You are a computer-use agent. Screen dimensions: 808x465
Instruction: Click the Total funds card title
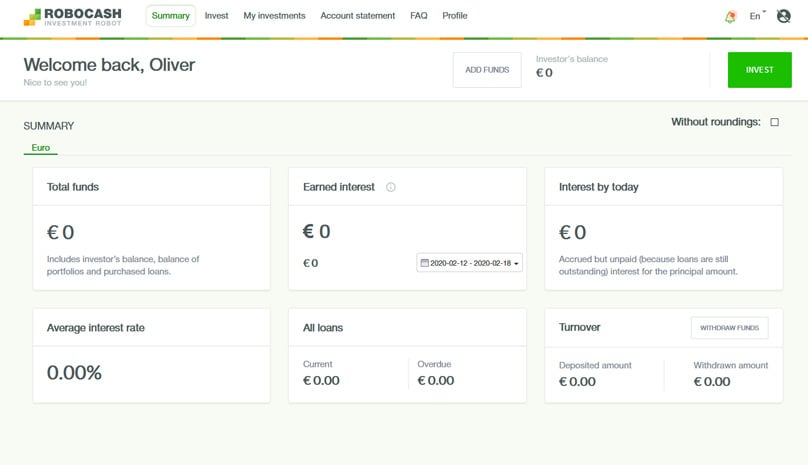(73, 187)
